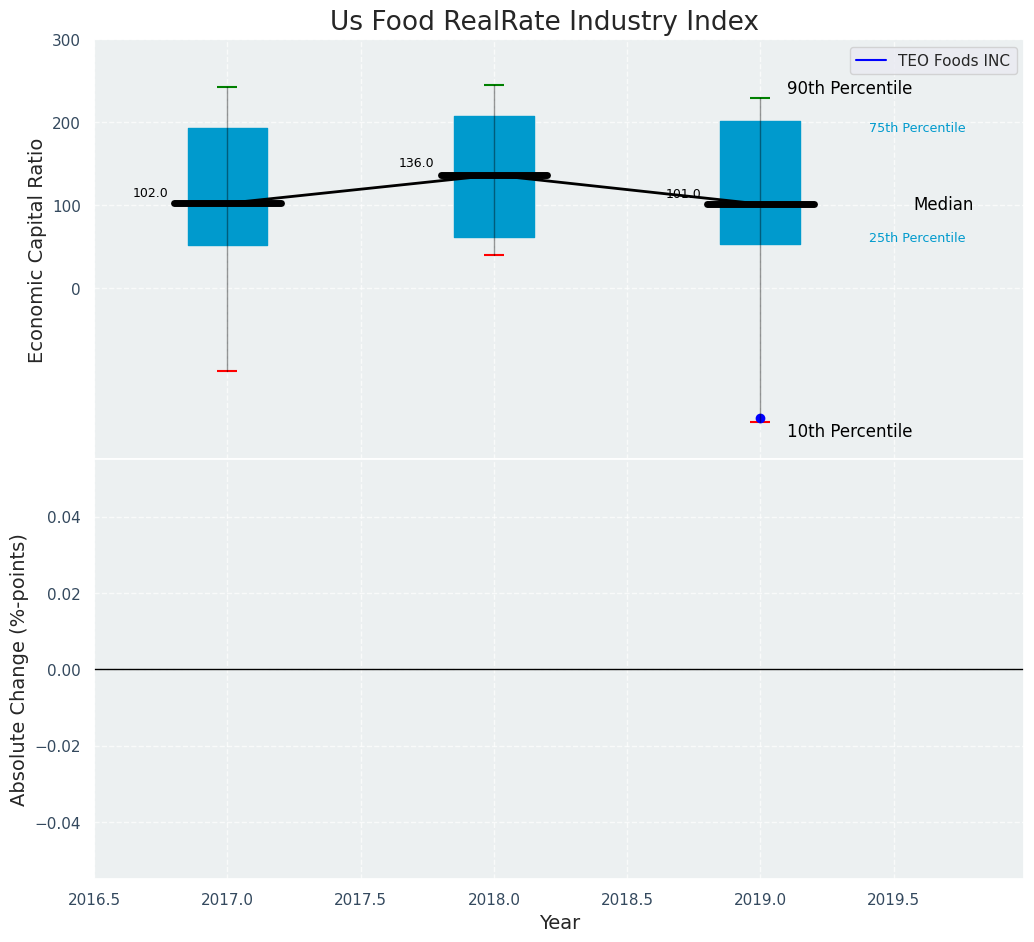Select the blue TEO Foods data point in 2019
Viewport: 1034px width, 942px height.
760,418
